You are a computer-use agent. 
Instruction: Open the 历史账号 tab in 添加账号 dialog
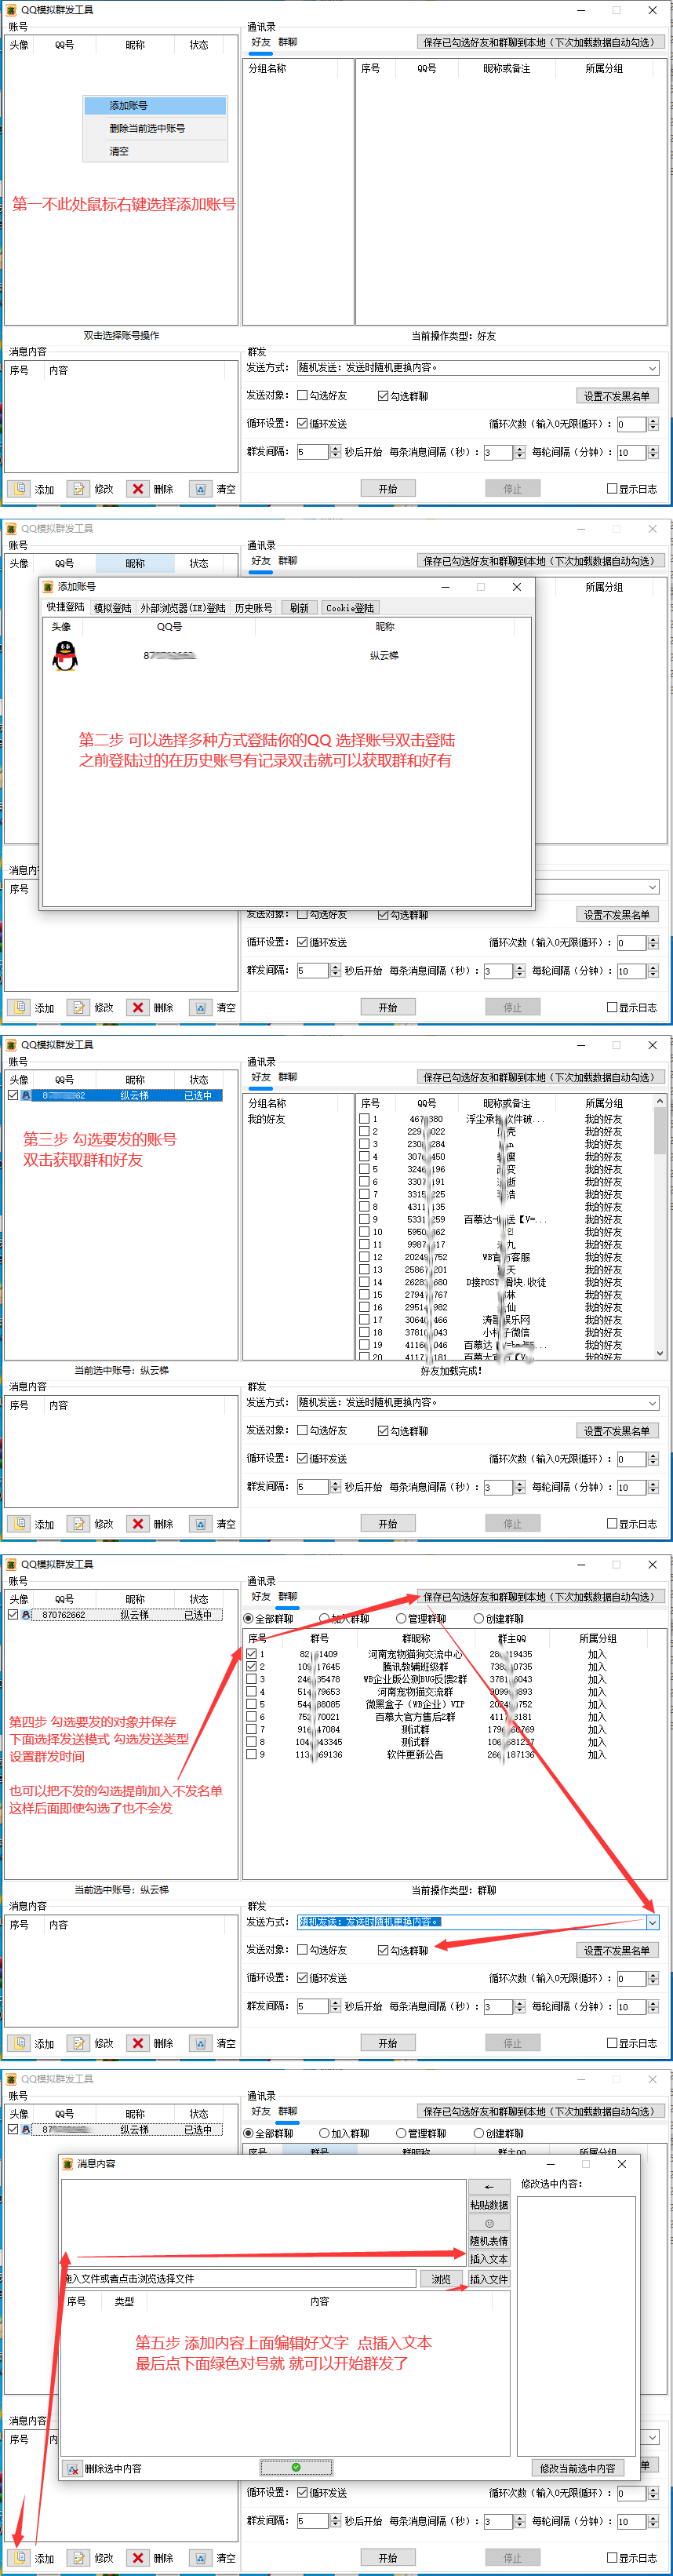tap(254, 608)
